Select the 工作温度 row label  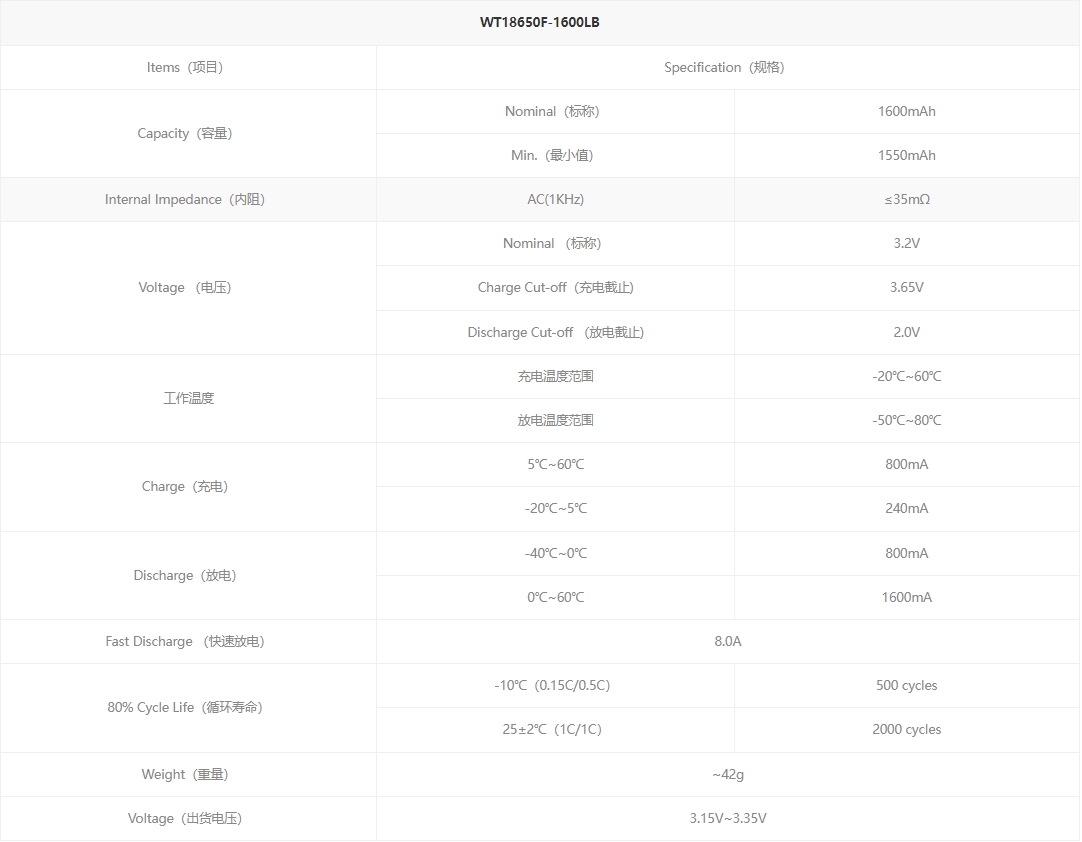(188, 398)
